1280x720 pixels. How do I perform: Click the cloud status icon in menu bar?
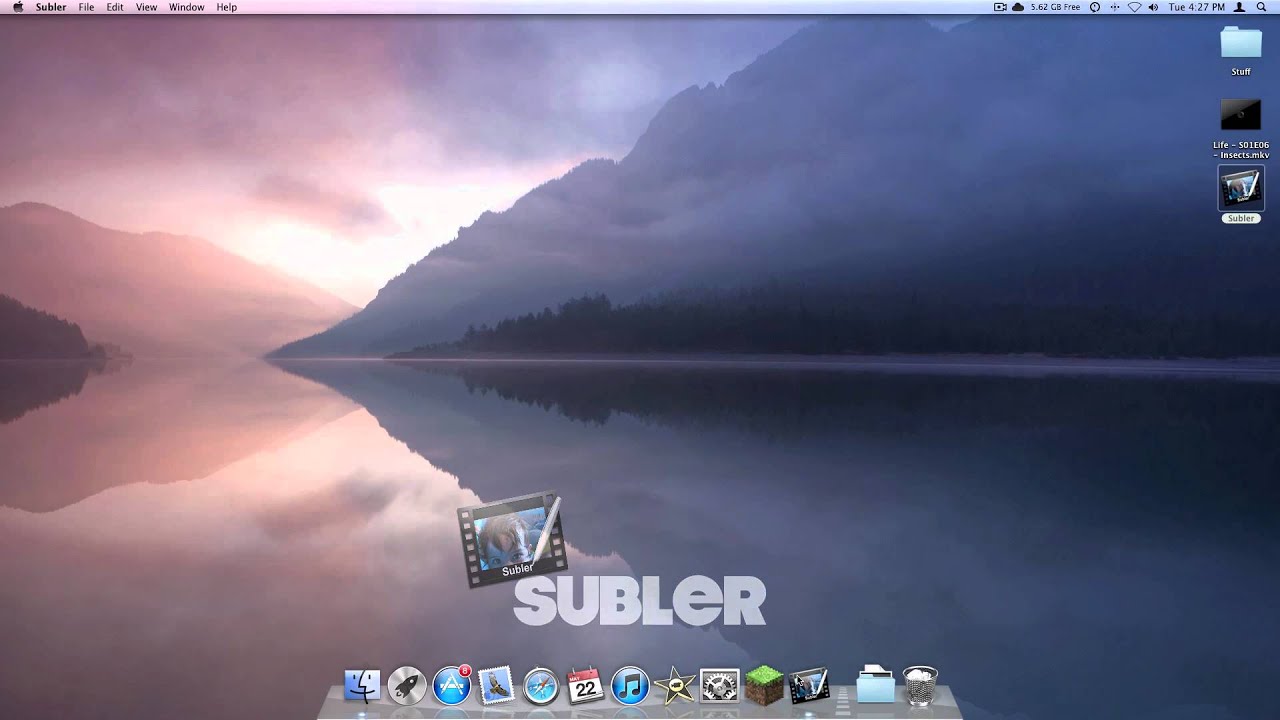pyautogui.click(x=1019, y=7)
